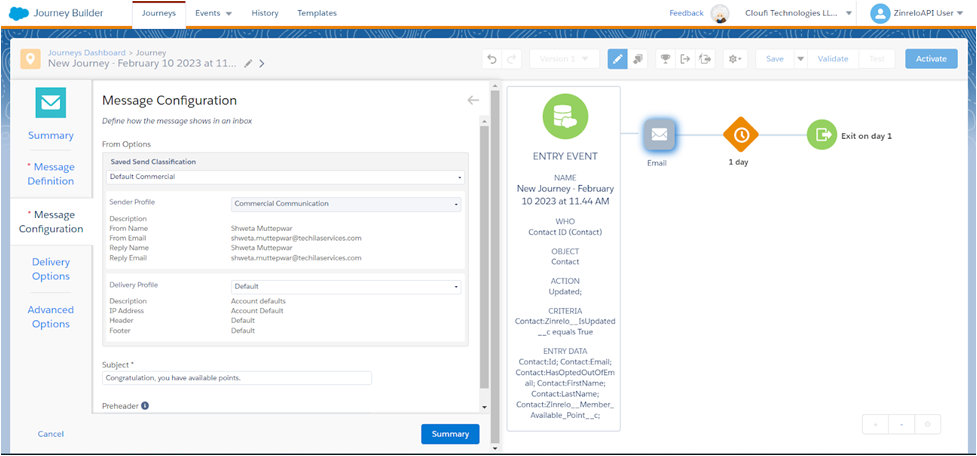Click the ZinreloAPI user avatar icon

click(879, 13)
